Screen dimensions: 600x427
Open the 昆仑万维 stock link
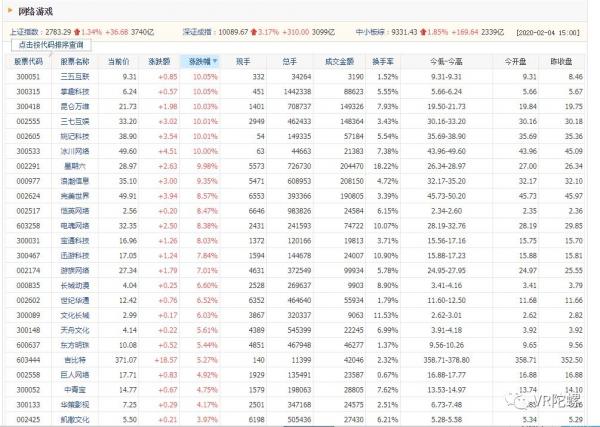click(x=75, y=107)
